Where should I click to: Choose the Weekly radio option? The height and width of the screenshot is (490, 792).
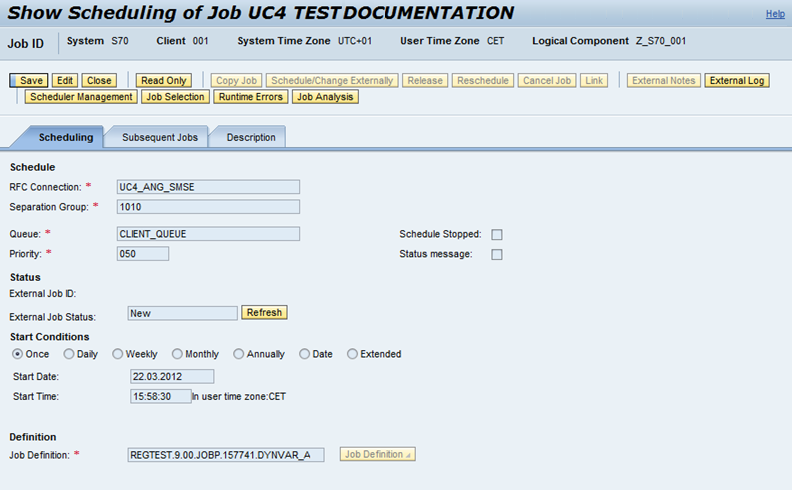click(118, 354)
